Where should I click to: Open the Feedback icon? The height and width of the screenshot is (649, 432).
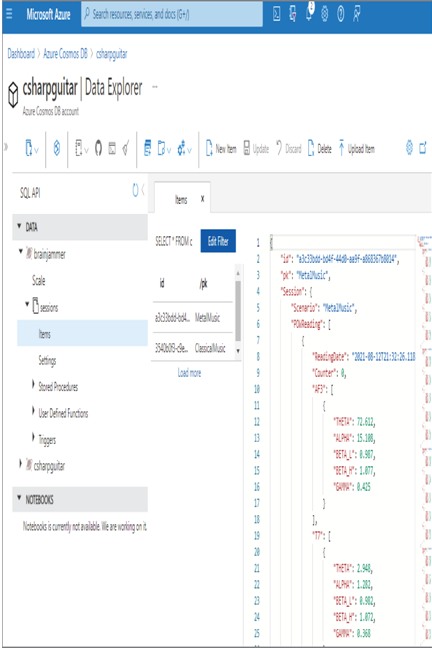pyautogui.click(x=356, y=14)
